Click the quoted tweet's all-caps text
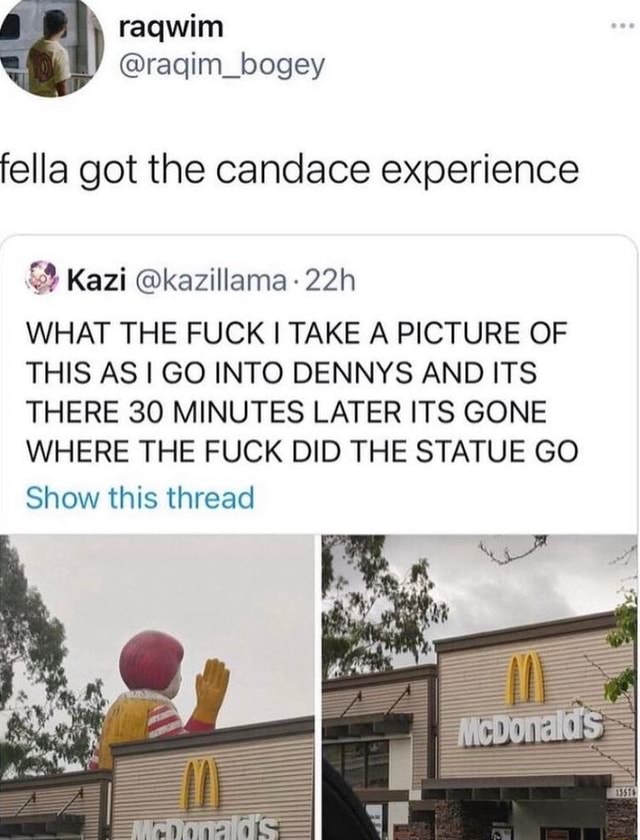This screenshot has width=640, height=840. point(302,391)
